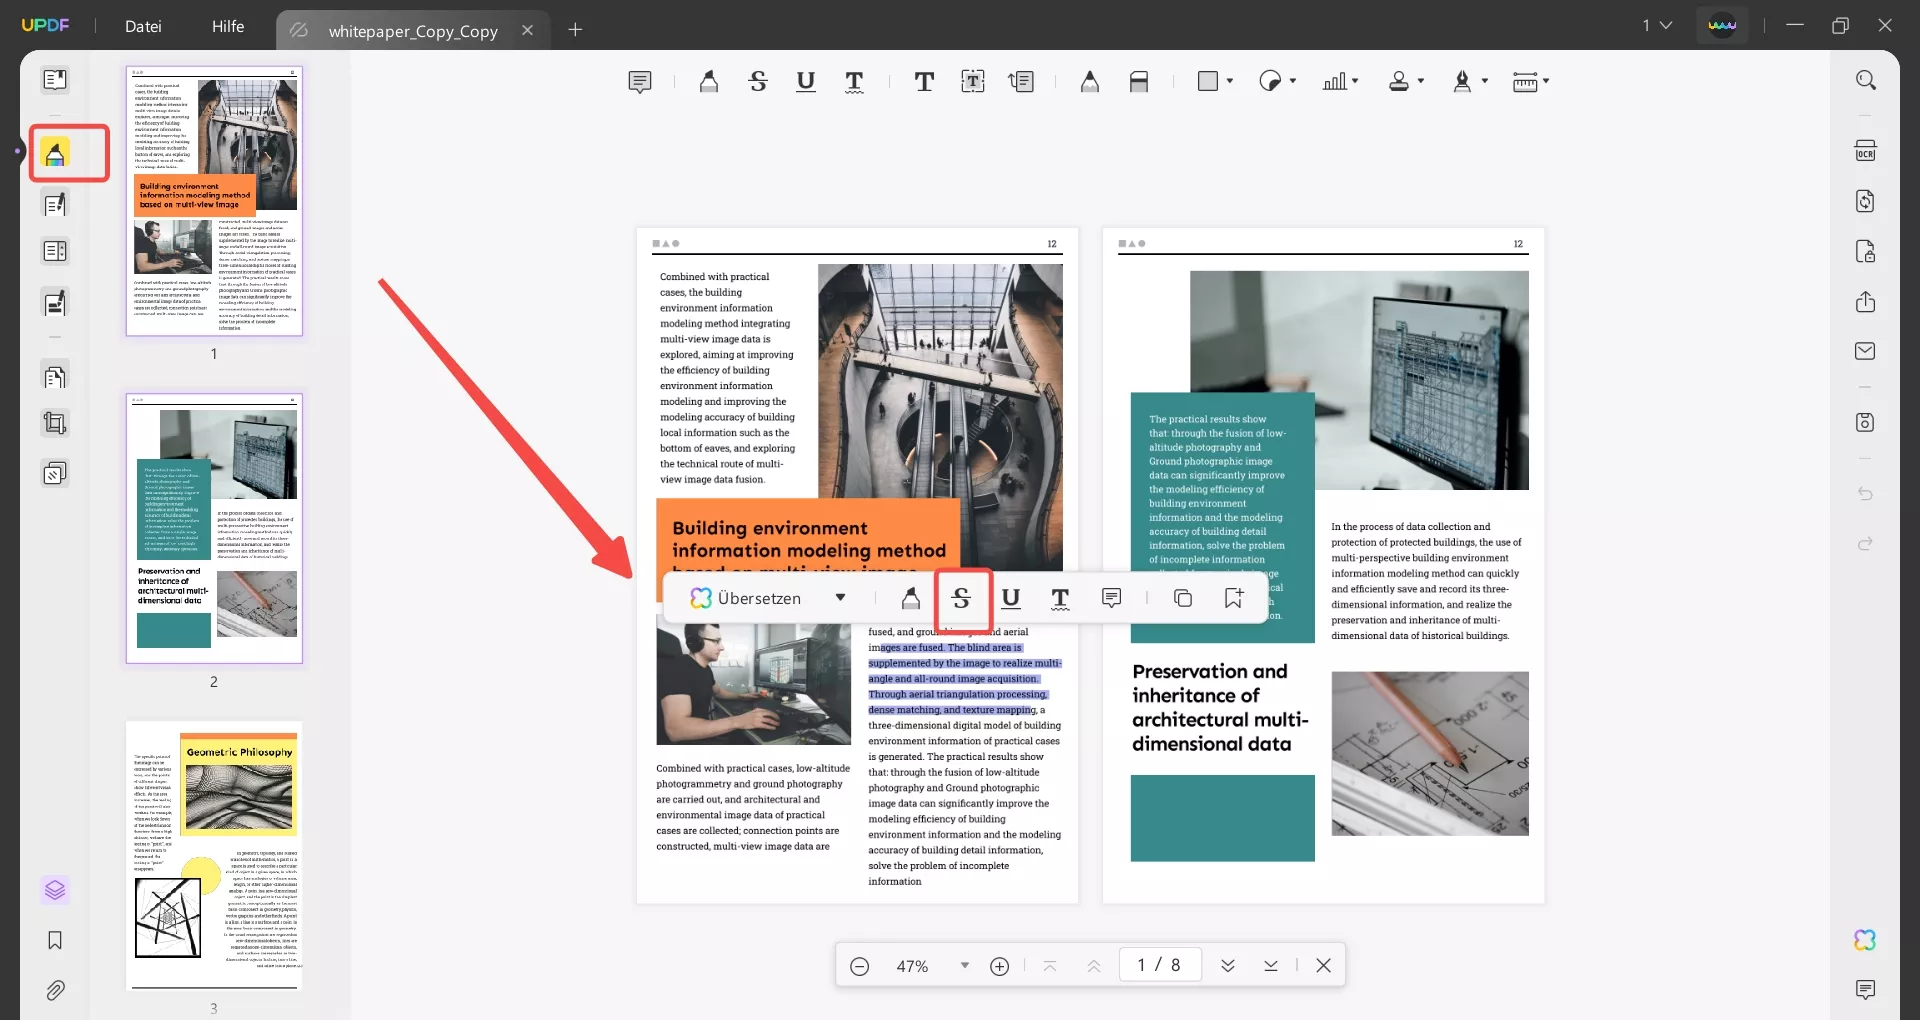Screen dimensions: 1920x1020
Task: Expand the Übersetzen dropdown arrow
Action: click(840, 598)
